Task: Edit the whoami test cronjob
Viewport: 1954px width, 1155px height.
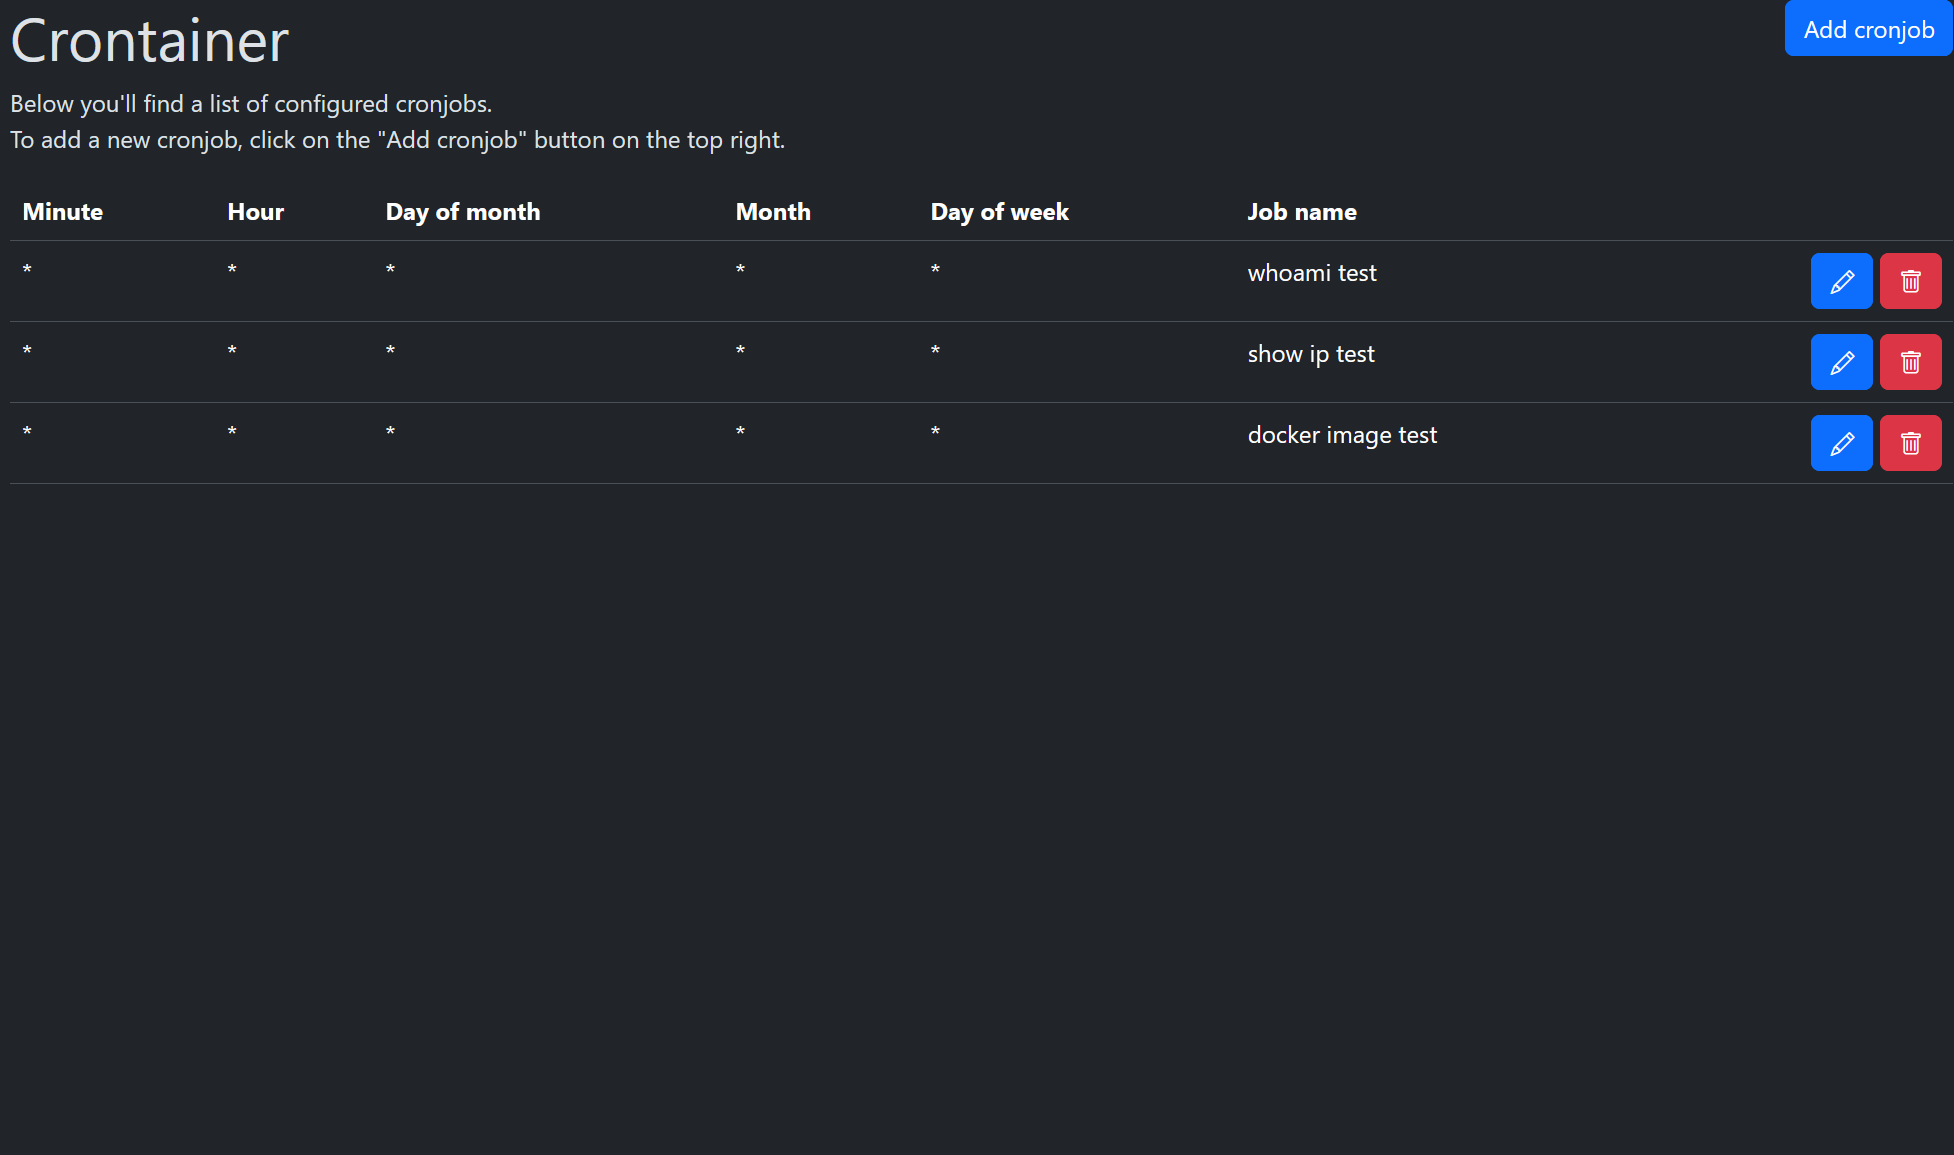Action: [1841, 281]
